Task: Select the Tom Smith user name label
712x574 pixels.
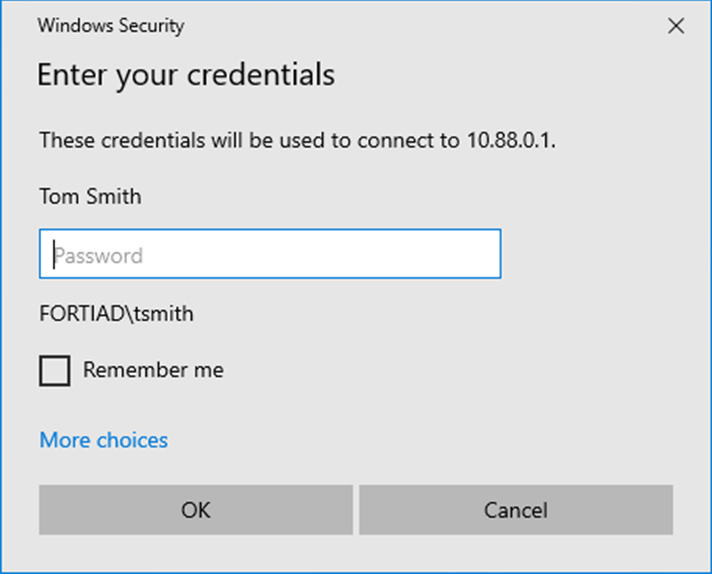Action: tap(90, 196)
